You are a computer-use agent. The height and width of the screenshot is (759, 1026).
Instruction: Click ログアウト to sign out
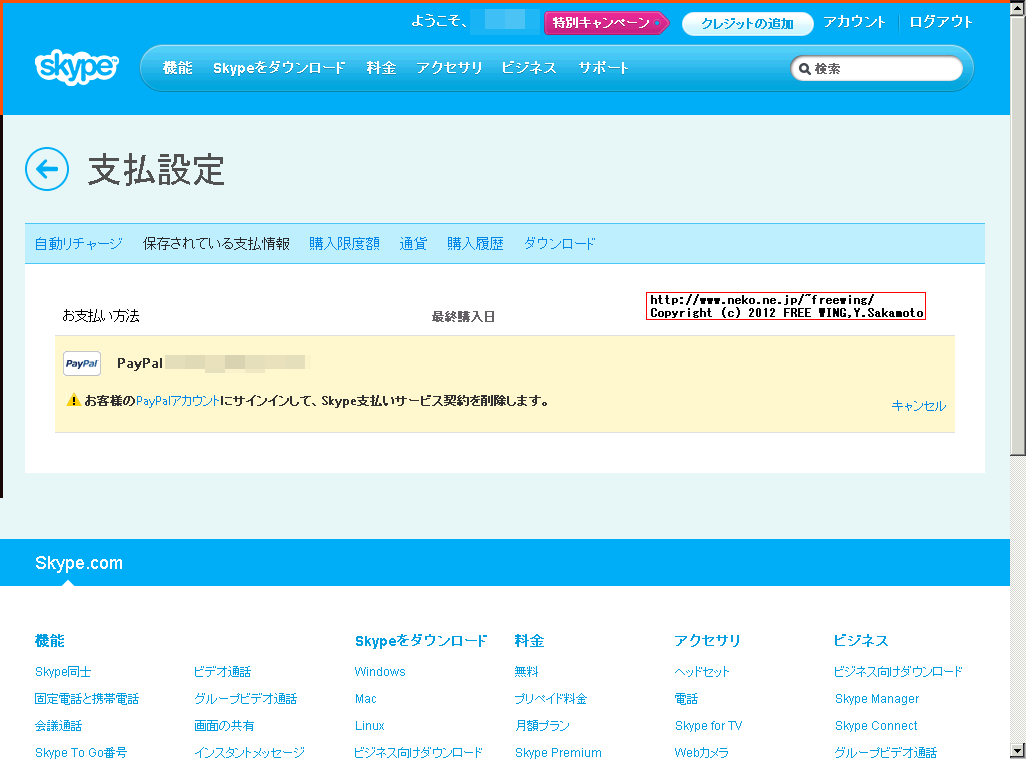pyautogui.click(x=940, y=22)
